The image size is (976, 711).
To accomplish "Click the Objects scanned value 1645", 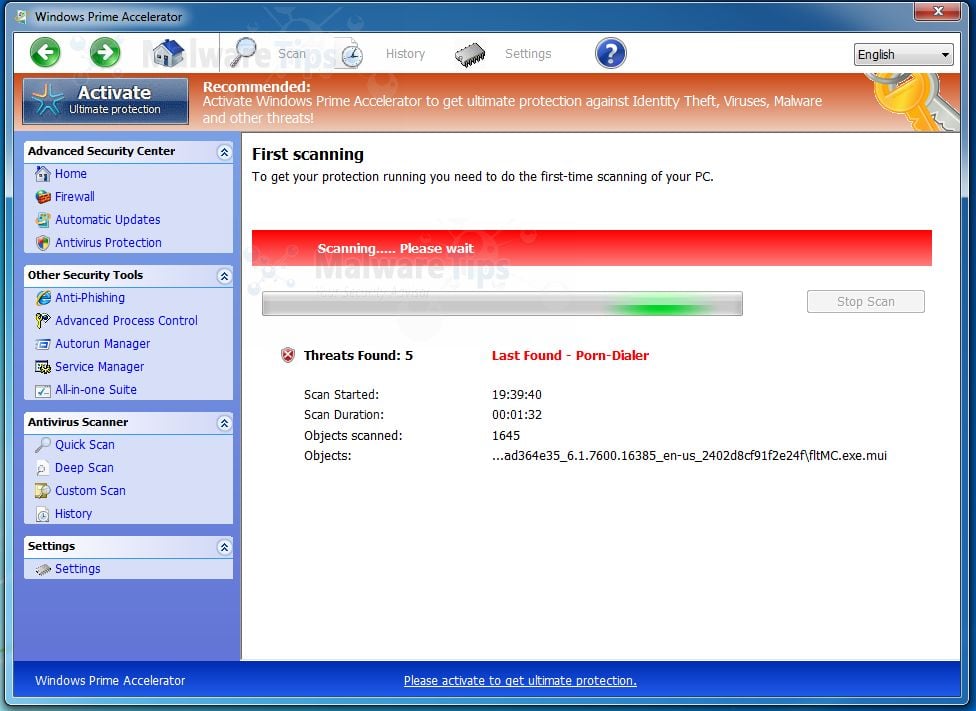I will coord(505,436).
